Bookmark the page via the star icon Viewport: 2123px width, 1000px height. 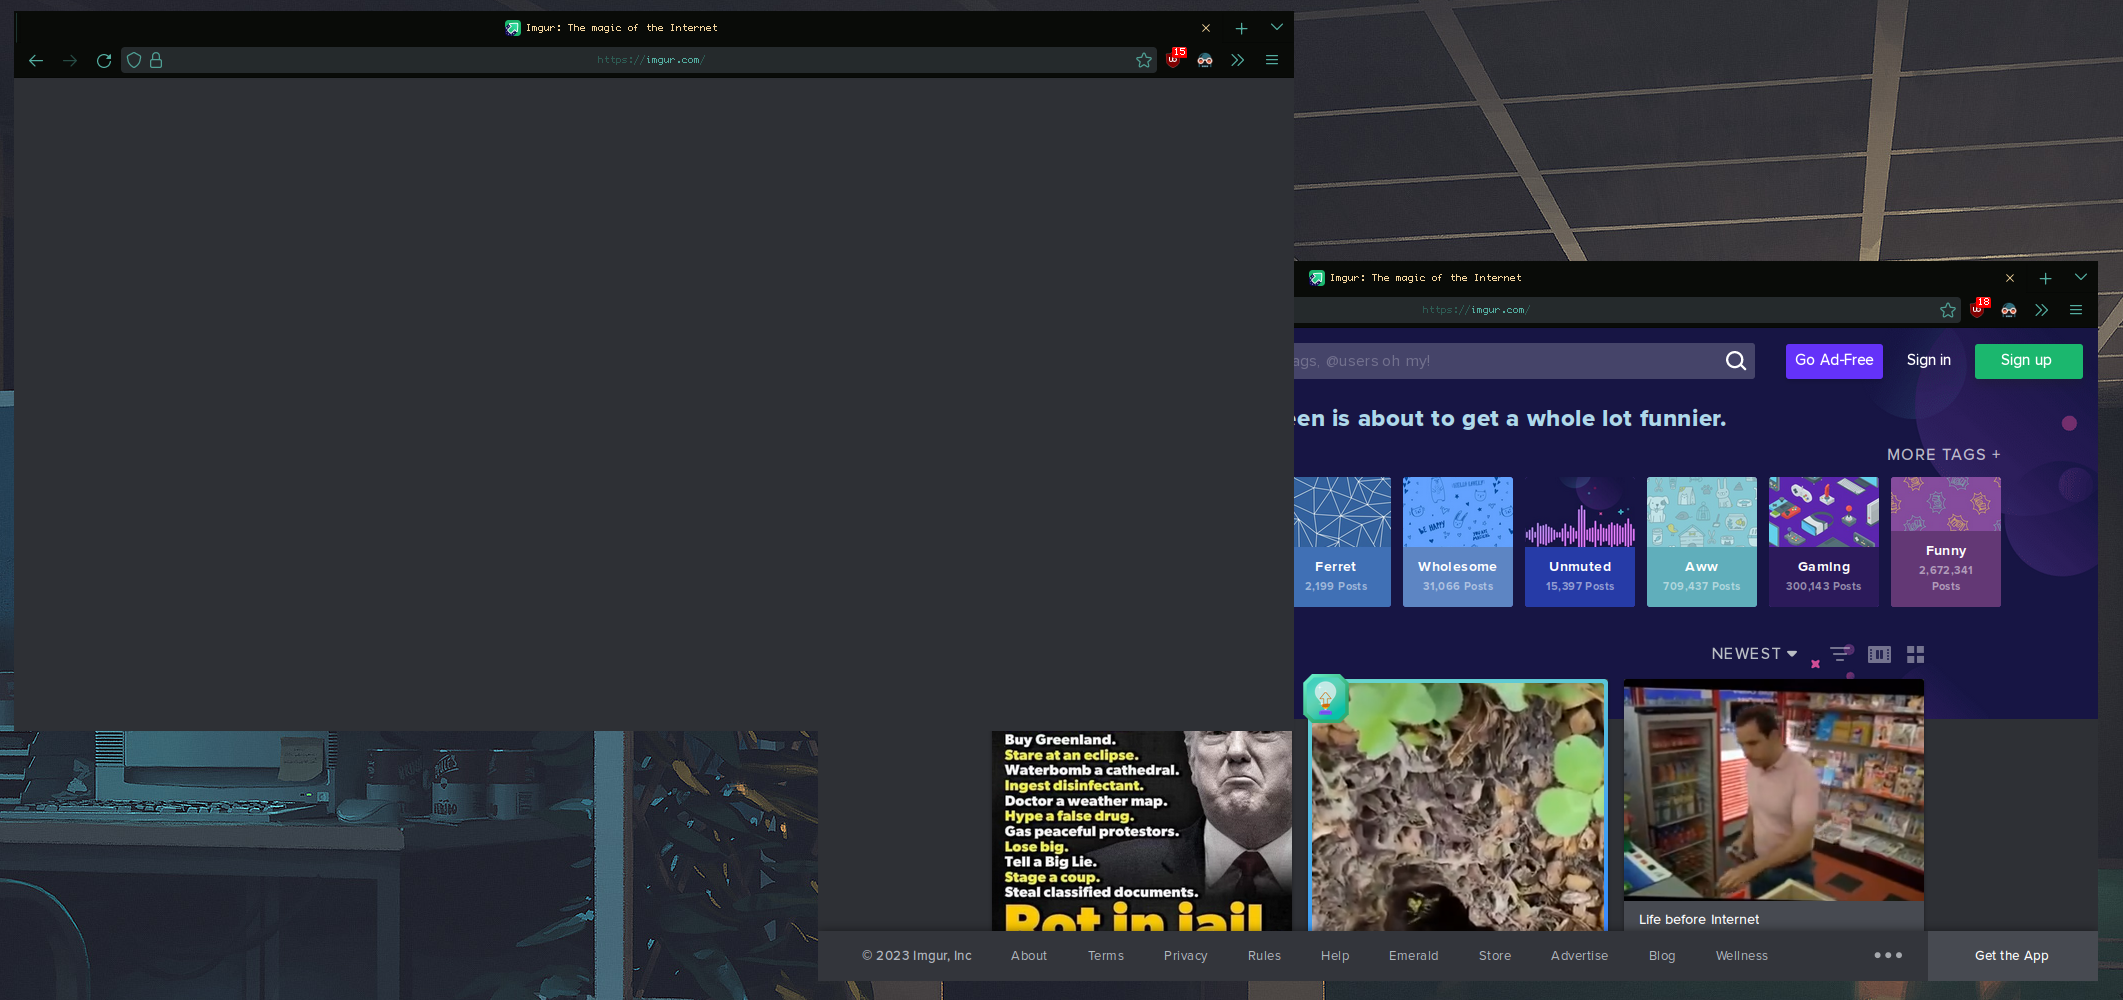pyautogui.click(x=1143, y=60)
